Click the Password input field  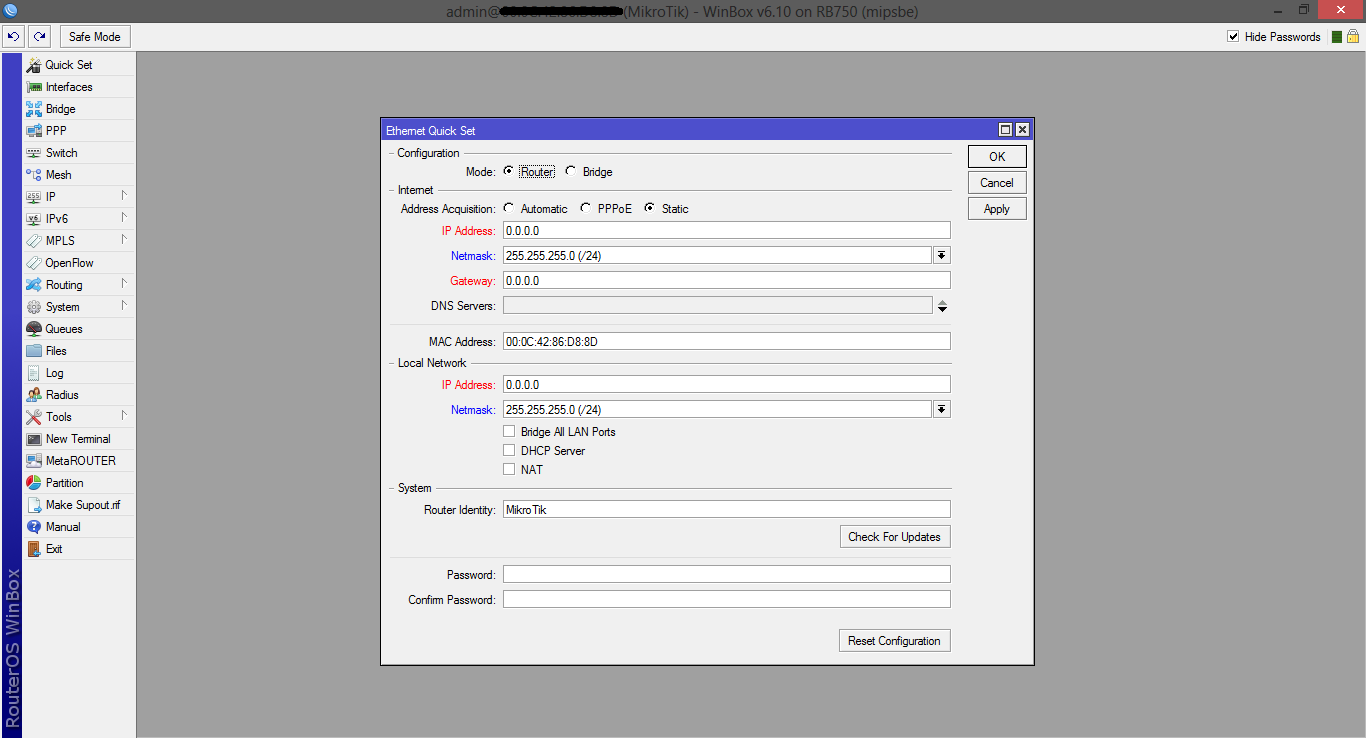pos(726,575)
